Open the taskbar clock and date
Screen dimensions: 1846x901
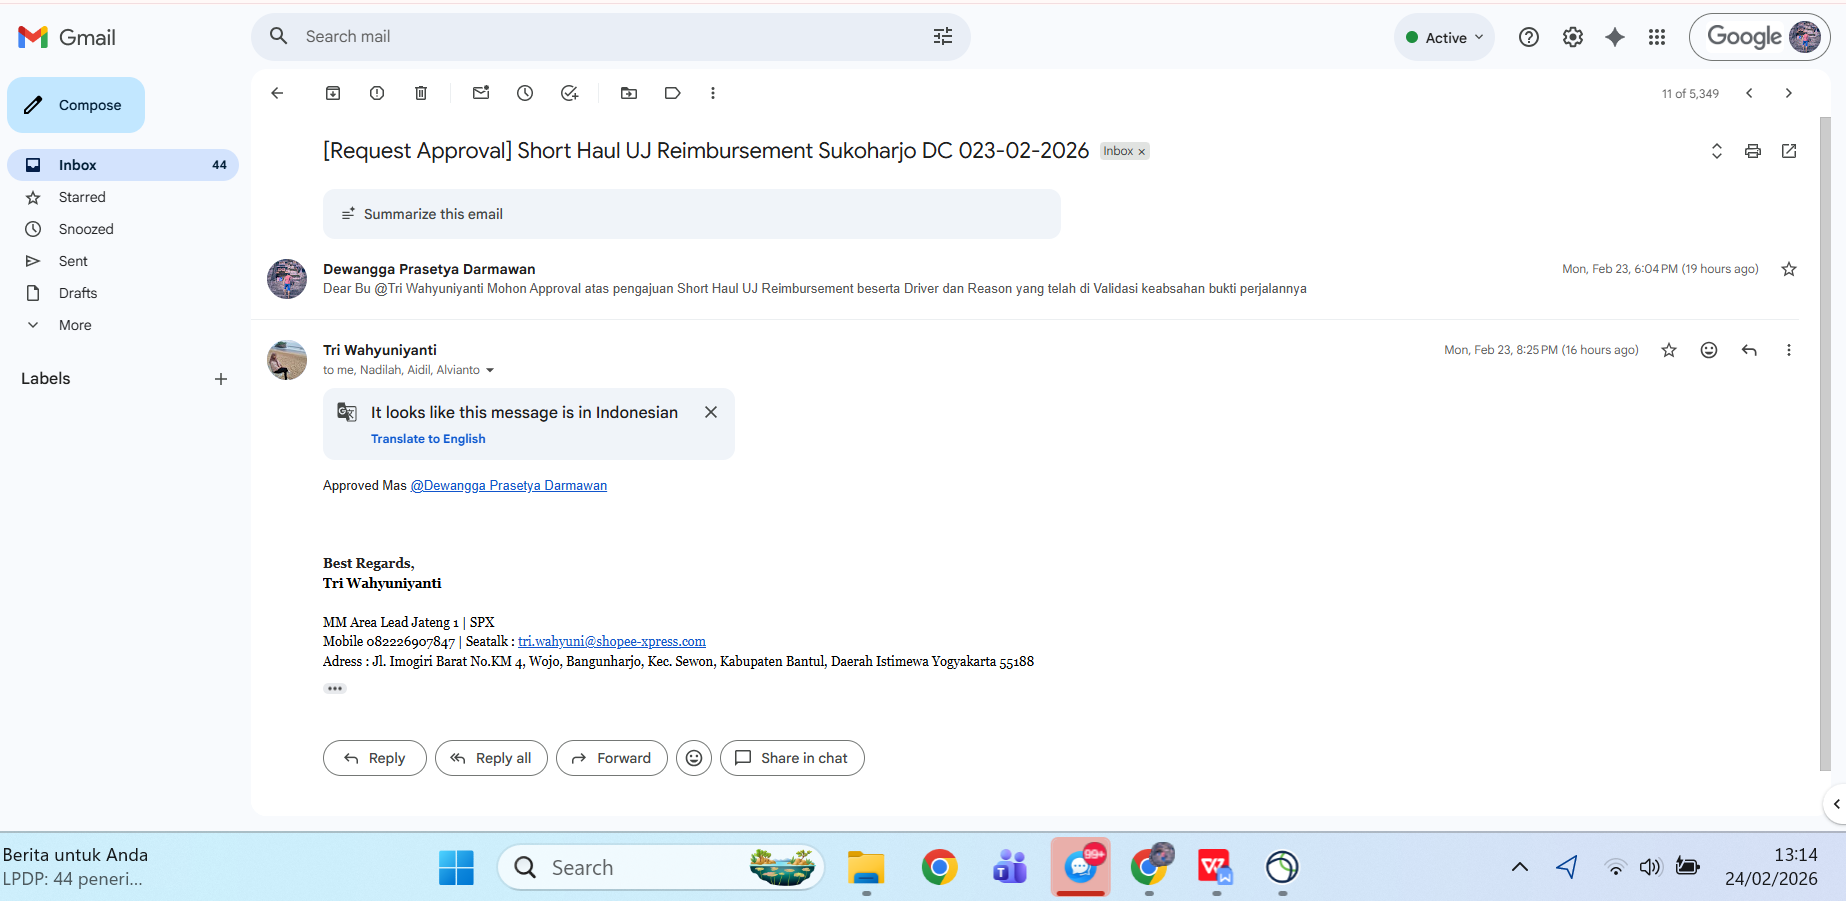click(1771, 867)
